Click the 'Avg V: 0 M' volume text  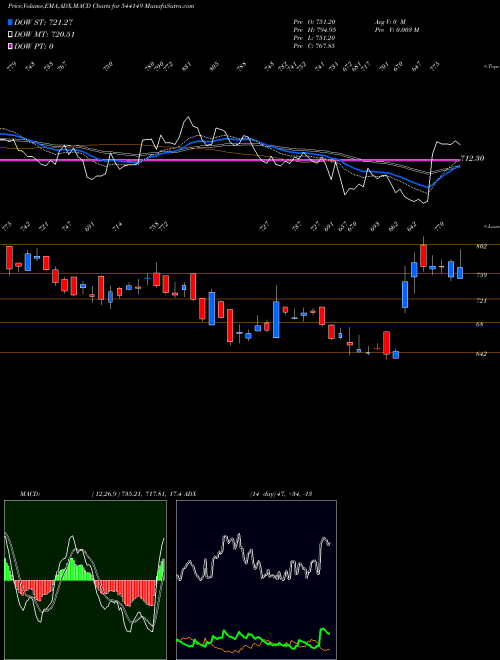389,22
